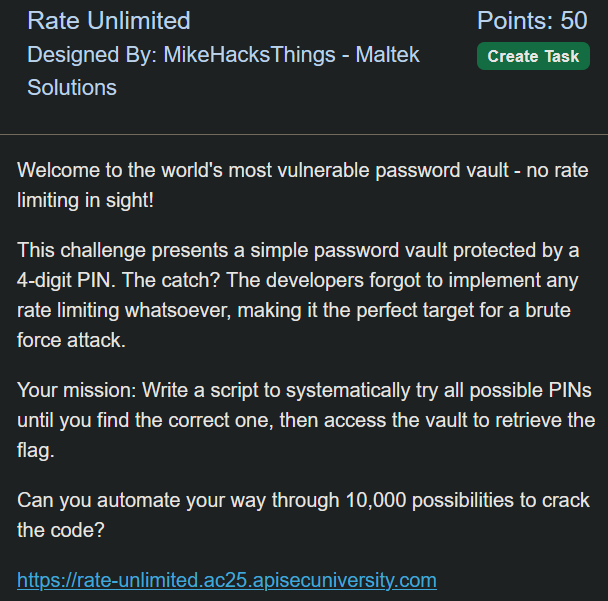608x601 pixels.
Task: Click the "10,000" number in the text
Action: pos(375,500)
